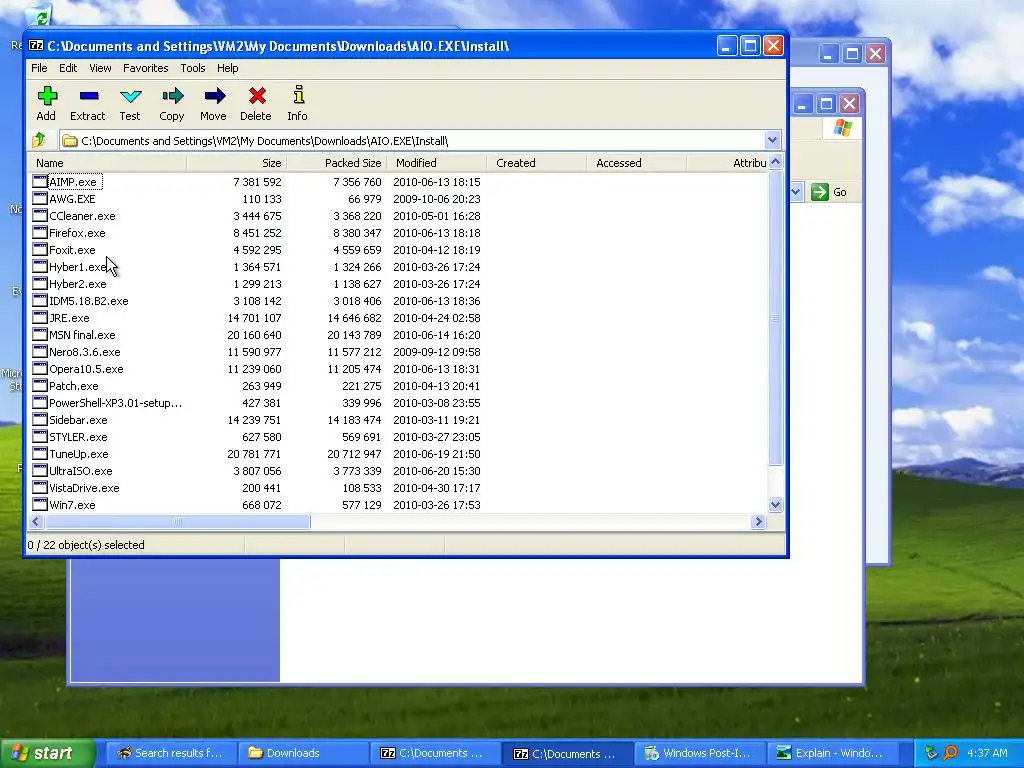Click the Test toolbar icon
The image size is (1024, 768).
(131, 96)
